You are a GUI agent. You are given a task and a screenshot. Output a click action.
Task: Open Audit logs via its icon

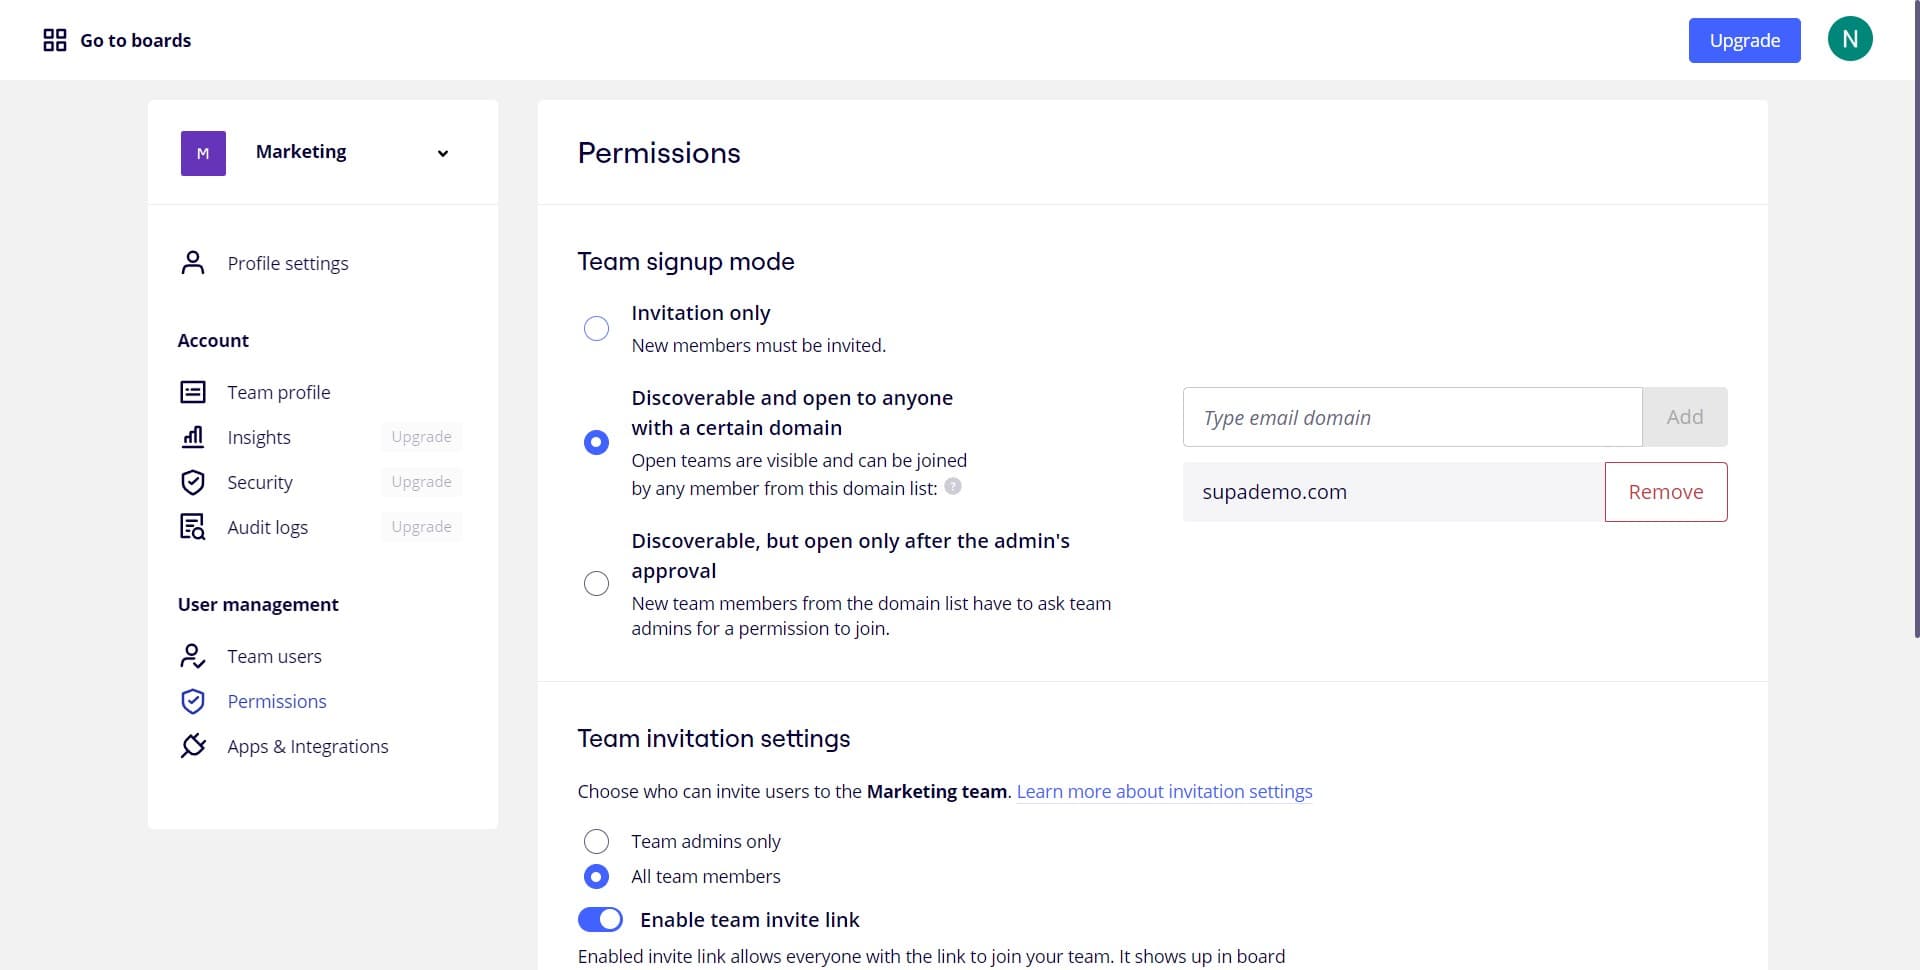click(x=192, y=527)
